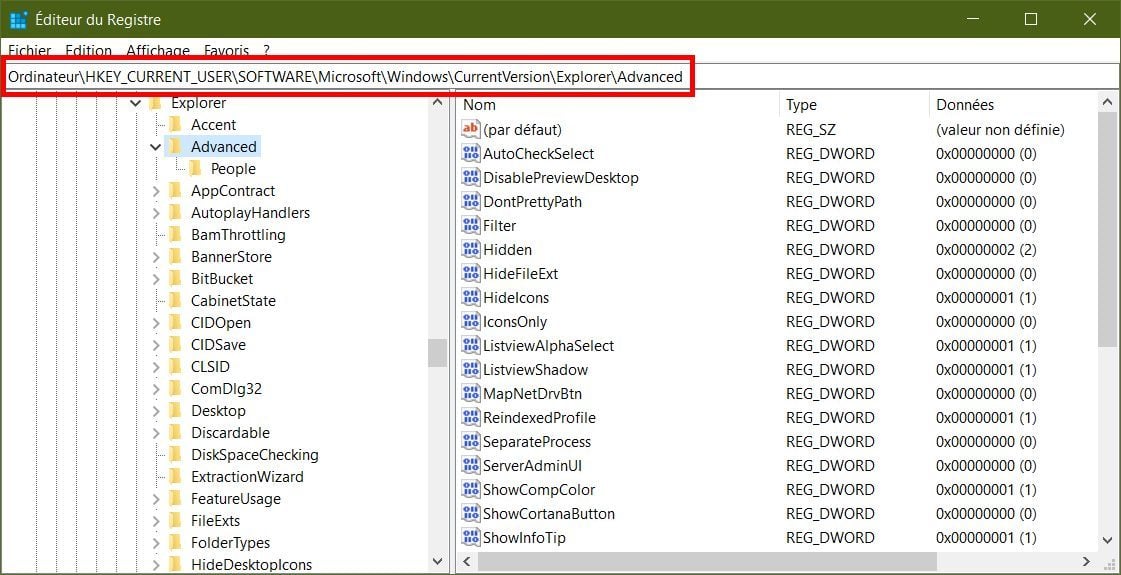Click the ListviewAlphaSelect DWORD icon
This screenshot has height=575, width=1121.
click(x=471, y=345)
